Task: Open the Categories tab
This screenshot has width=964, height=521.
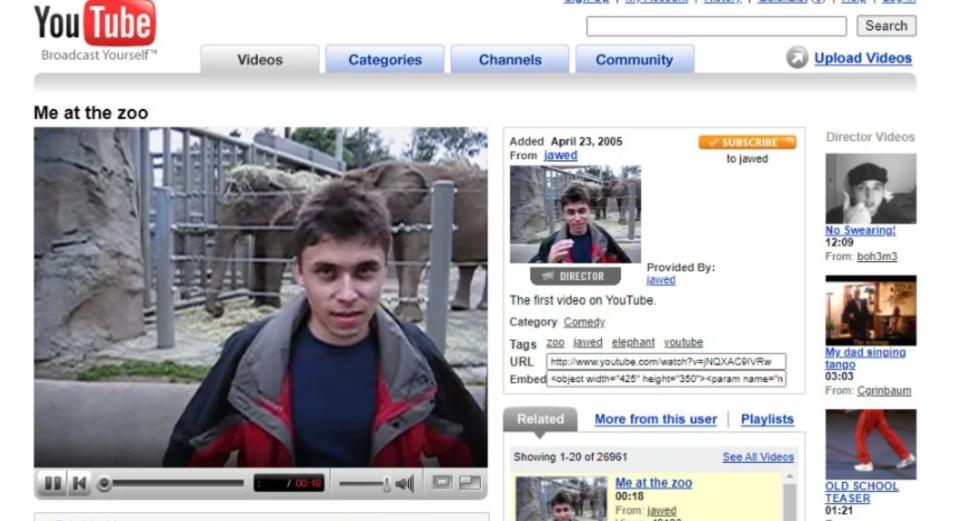Action: pos(385,60)
